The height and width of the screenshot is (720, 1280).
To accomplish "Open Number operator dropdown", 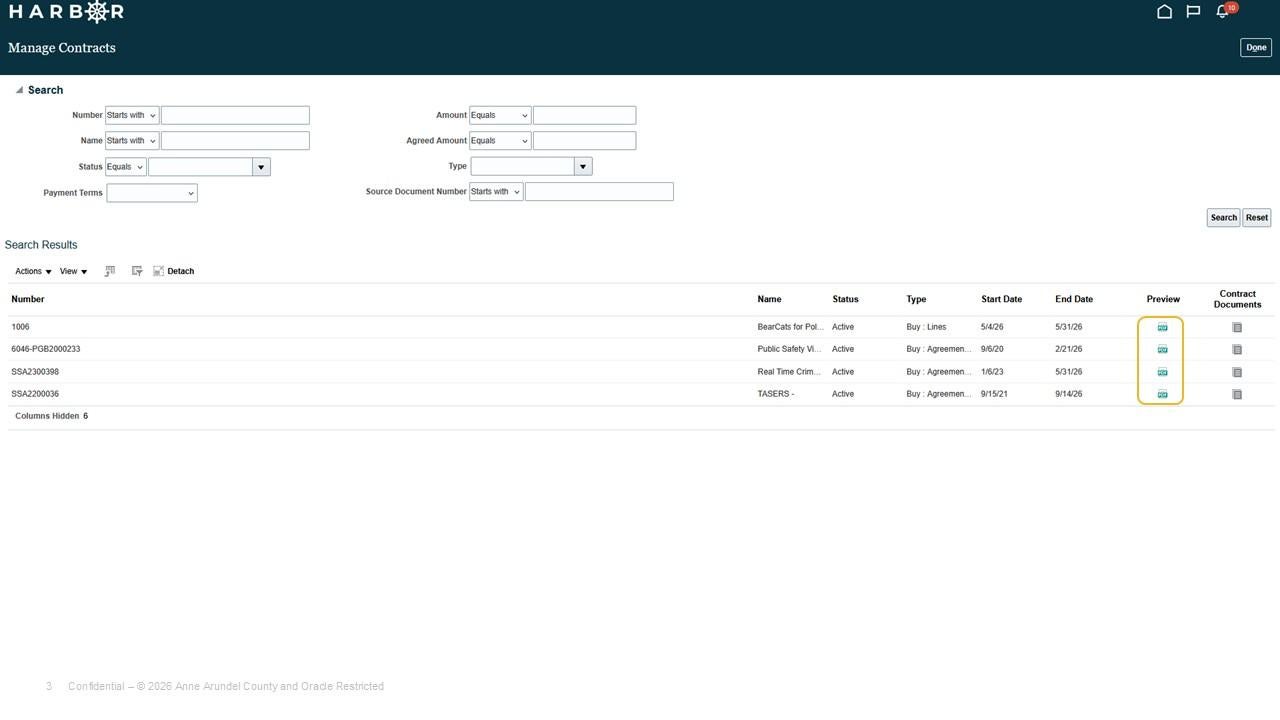I will tap(132, 115).
